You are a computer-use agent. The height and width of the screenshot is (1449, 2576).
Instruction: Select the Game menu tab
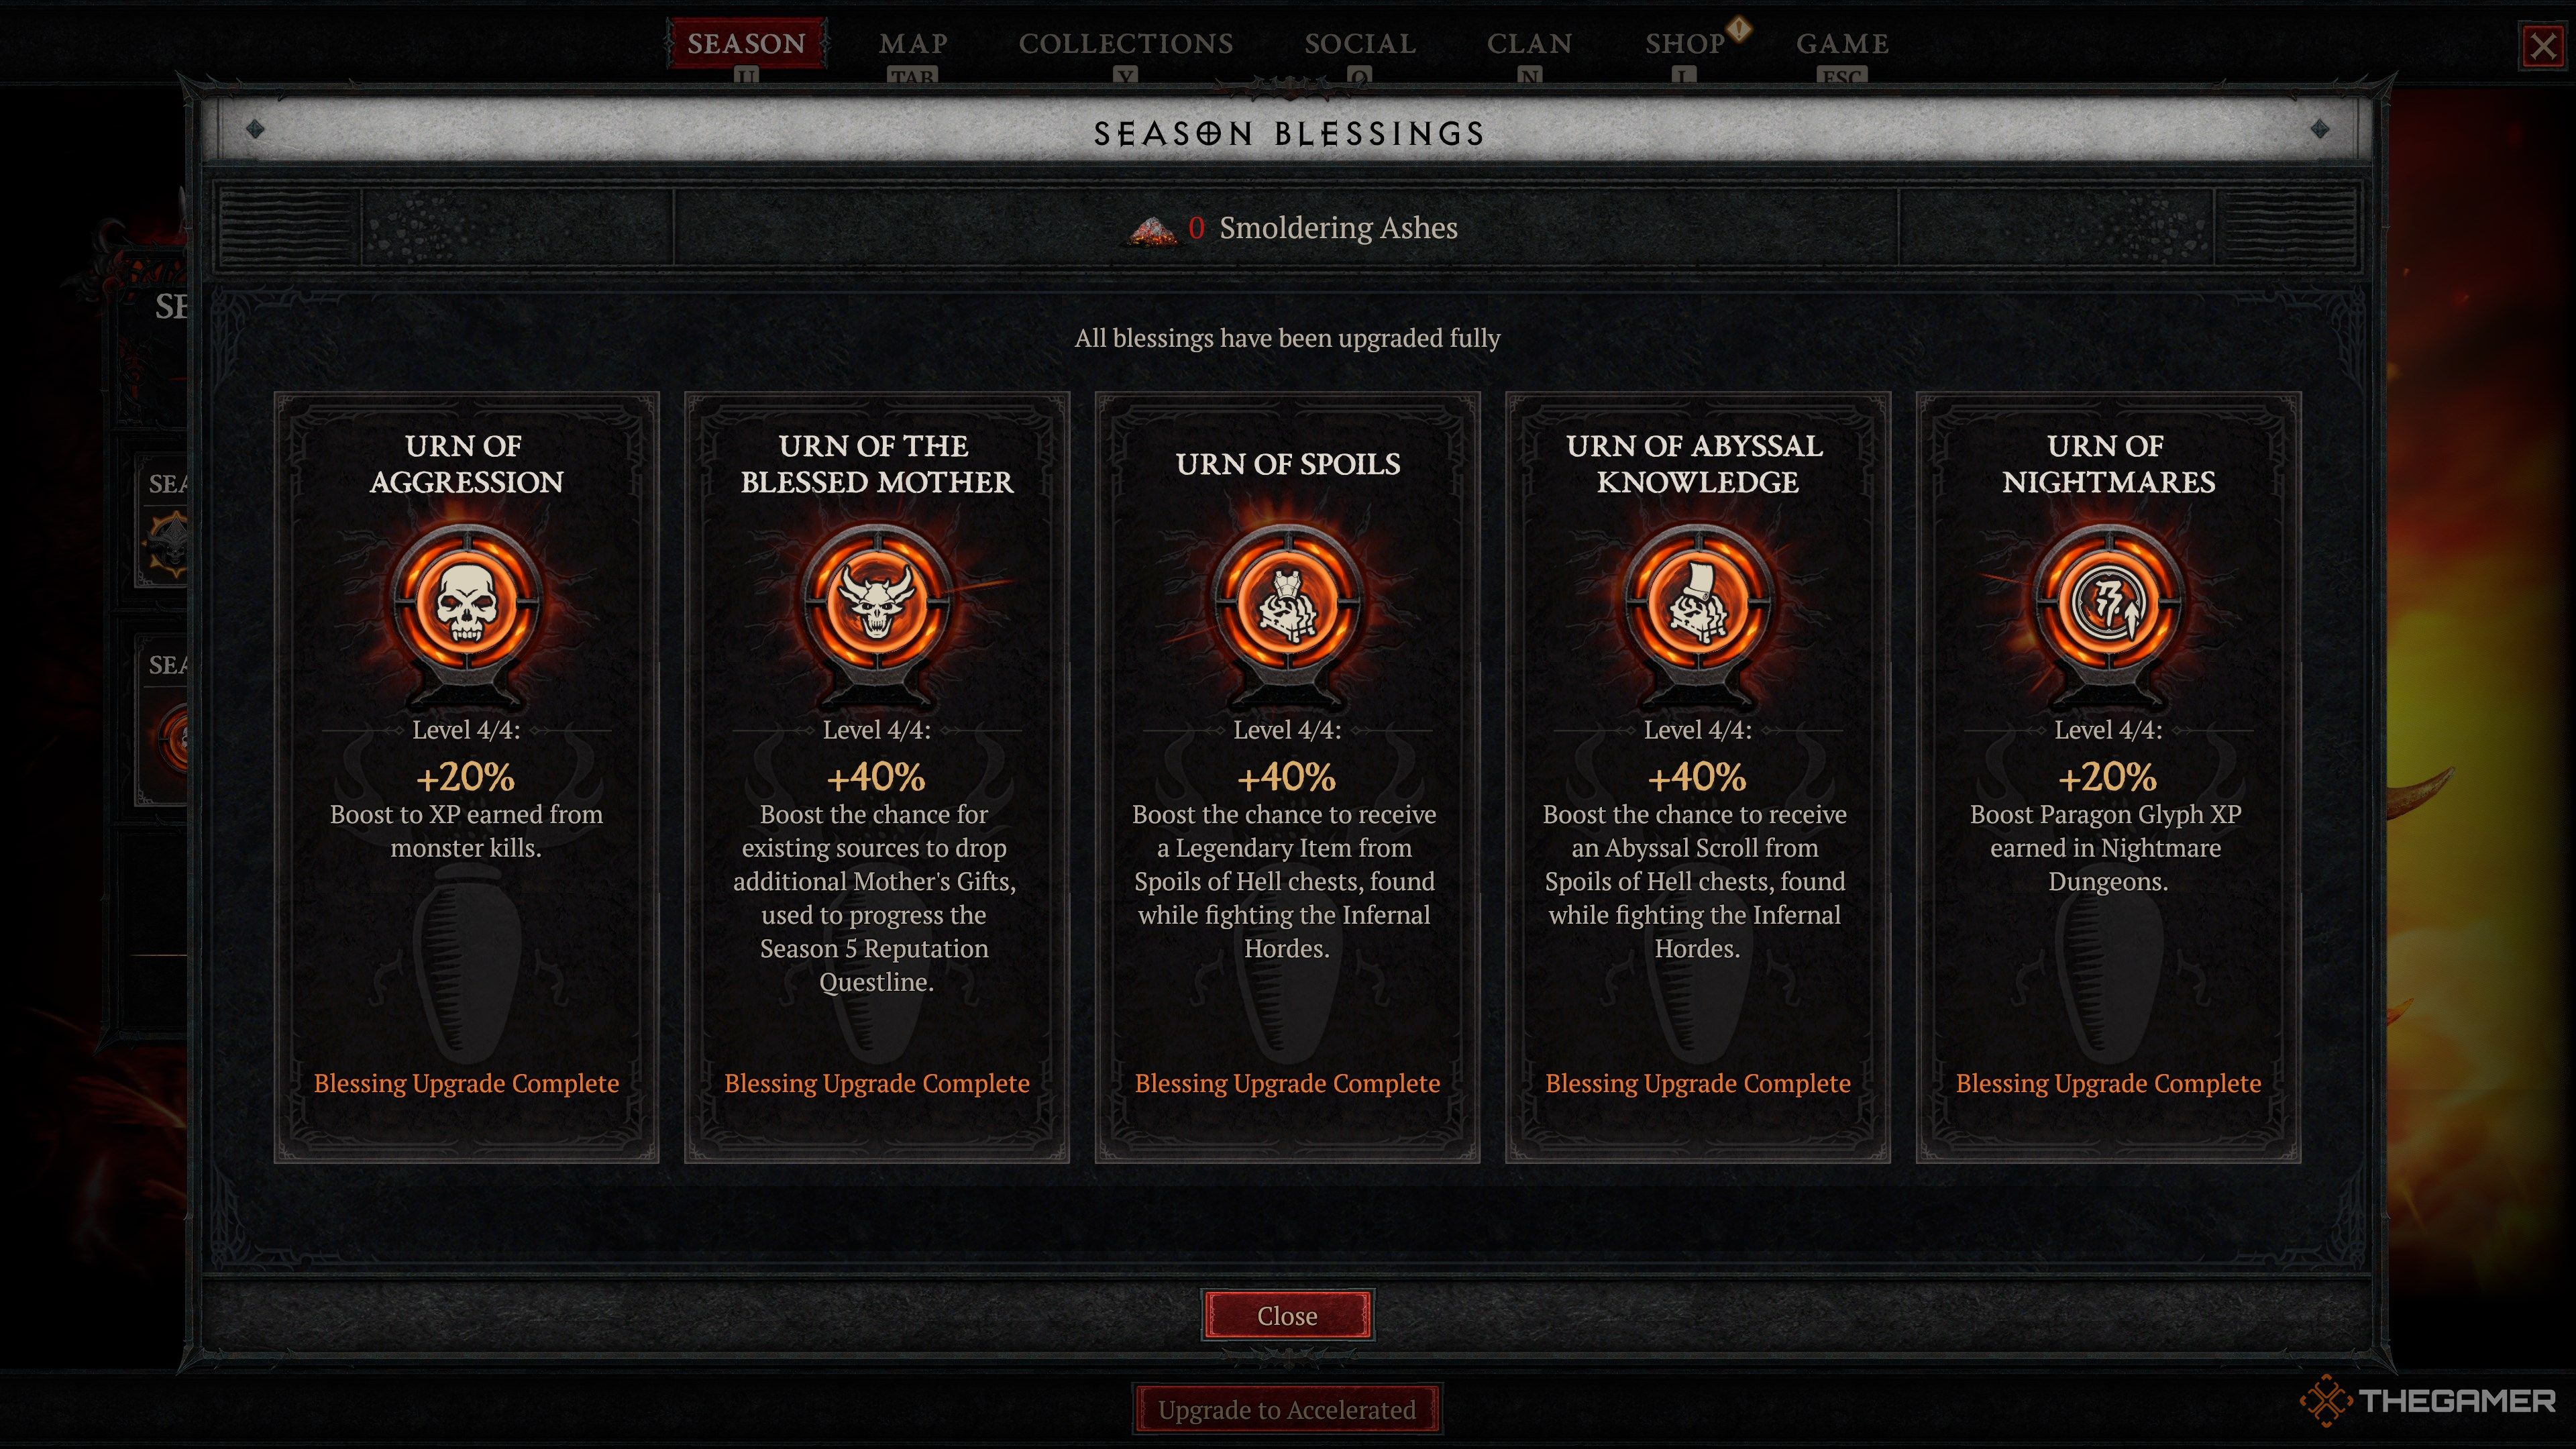1842,43
